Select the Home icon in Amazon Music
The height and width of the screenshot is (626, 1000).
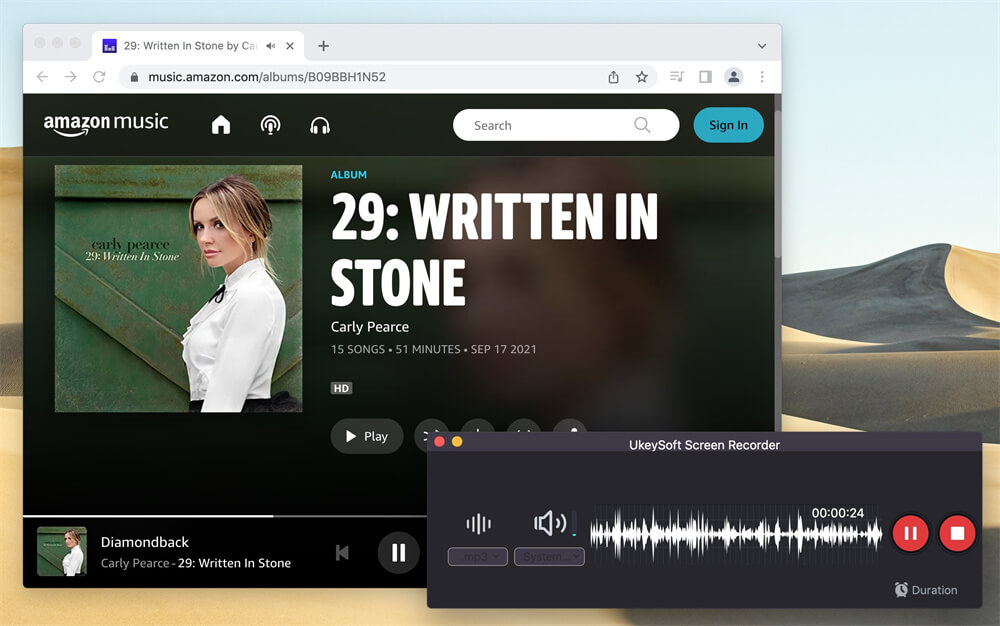click(220, 125)
